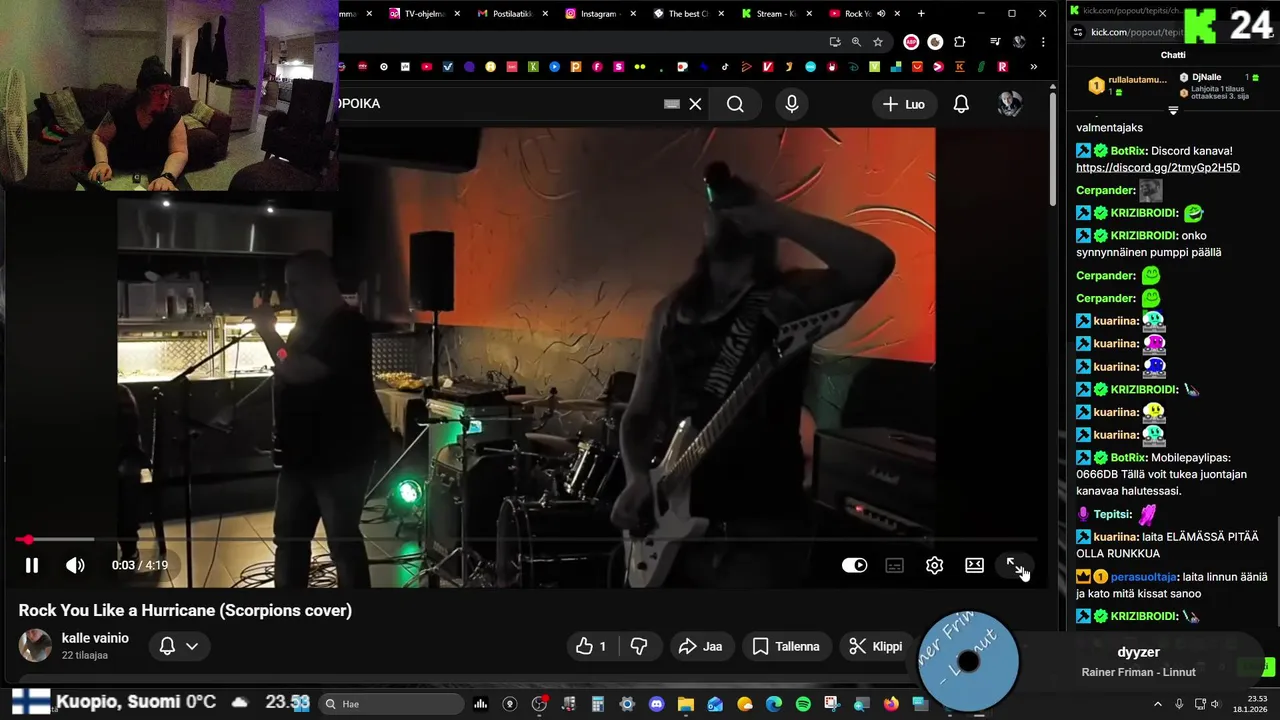Click the Tepitsi username in chat

1113,514
